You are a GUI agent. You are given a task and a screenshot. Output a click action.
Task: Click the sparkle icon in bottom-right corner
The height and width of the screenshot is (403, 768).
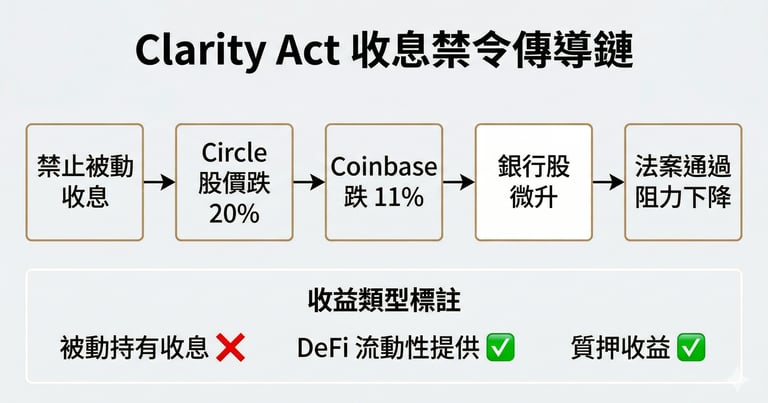tap(738, 377)
